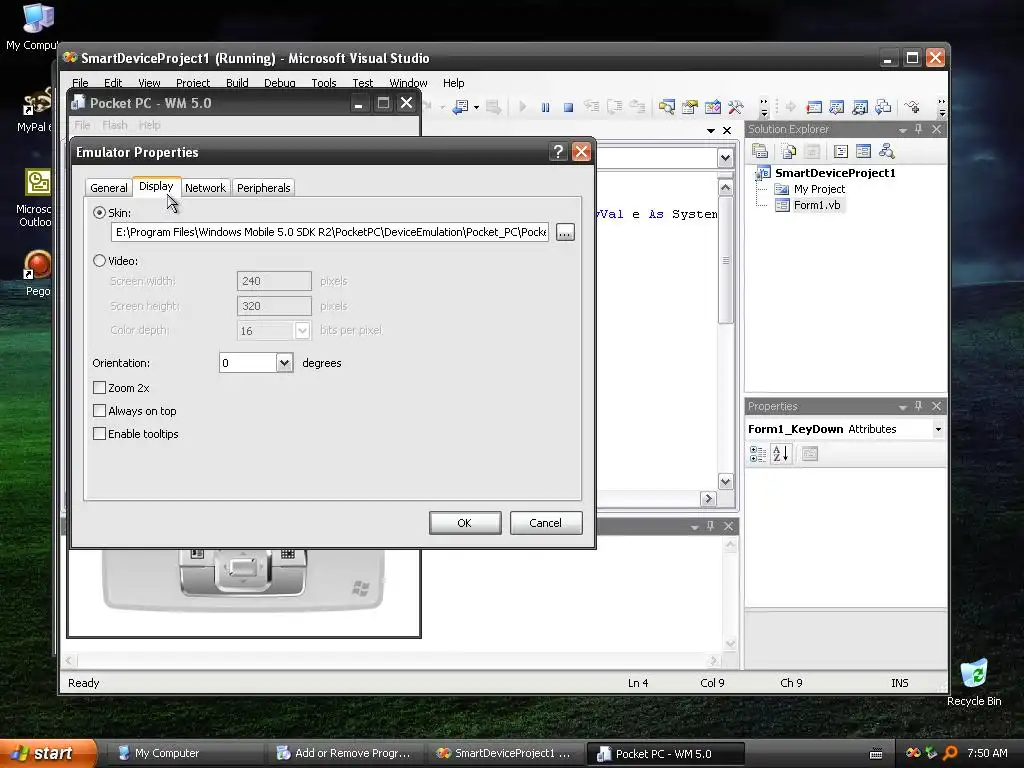Open the editor active files dropdown arrow
The width and height of the screenshot is (1024, 768).
pos(711,131)
